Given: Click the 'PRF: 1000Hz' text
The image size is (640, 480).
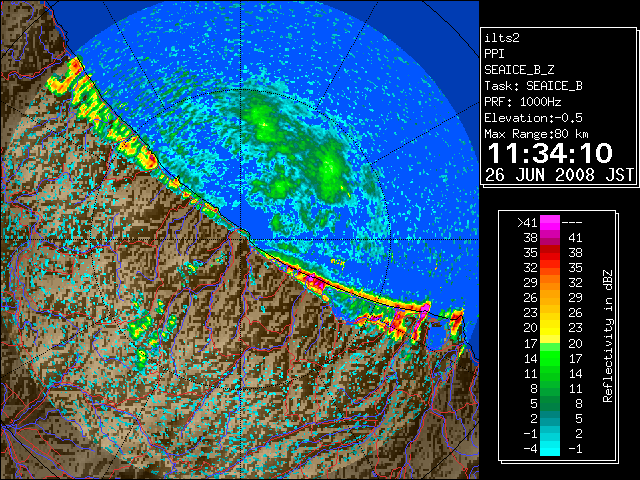Looking at the screenshot, I should [x=523, y=102].
